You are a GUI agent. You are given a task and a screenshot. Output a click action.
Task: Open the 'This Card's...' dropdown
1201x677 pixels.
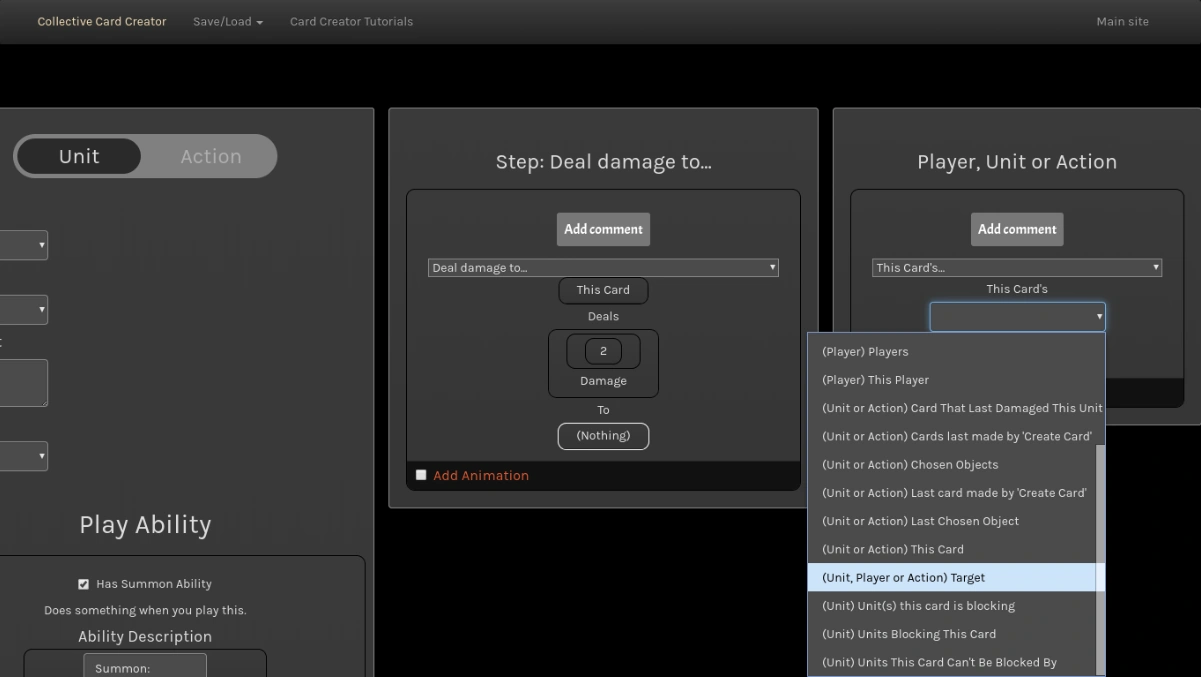click(1017, 267)
